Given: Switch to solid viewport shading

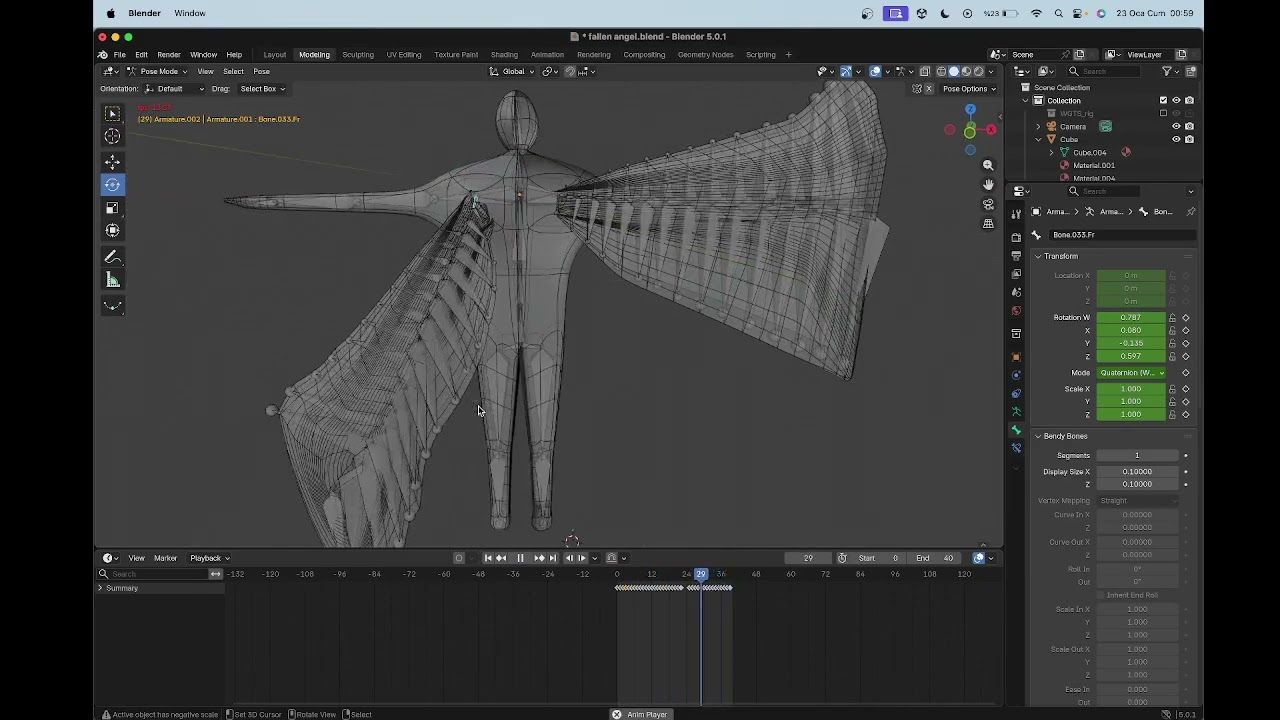Looking at the screenshot, I should tap(953, 71).
